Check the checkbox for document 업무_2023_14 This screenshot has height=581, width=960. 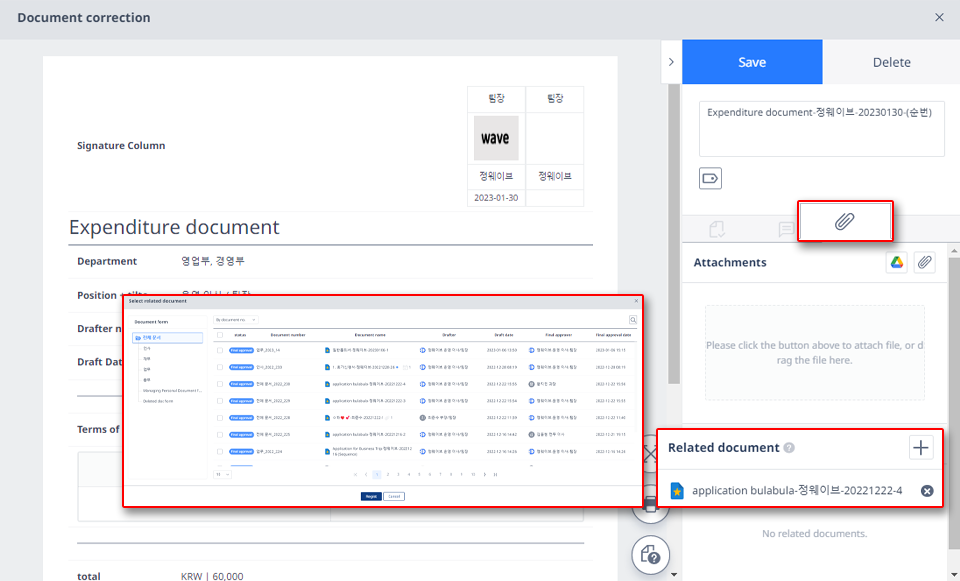[219, 351]
